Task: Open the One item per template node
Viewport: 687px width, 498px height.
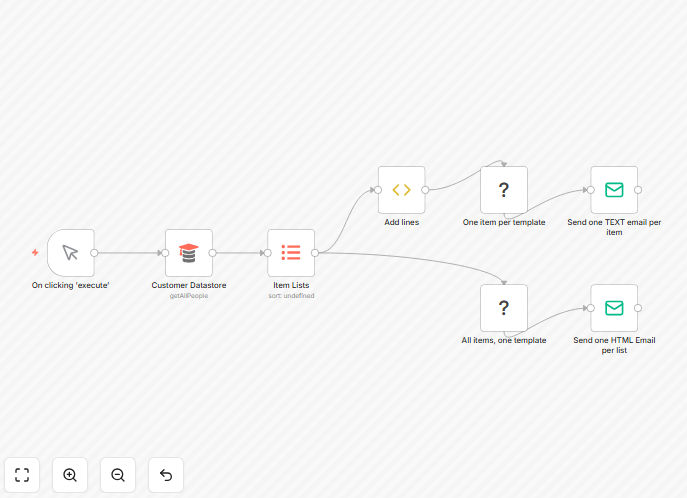Action: (504, 190)
